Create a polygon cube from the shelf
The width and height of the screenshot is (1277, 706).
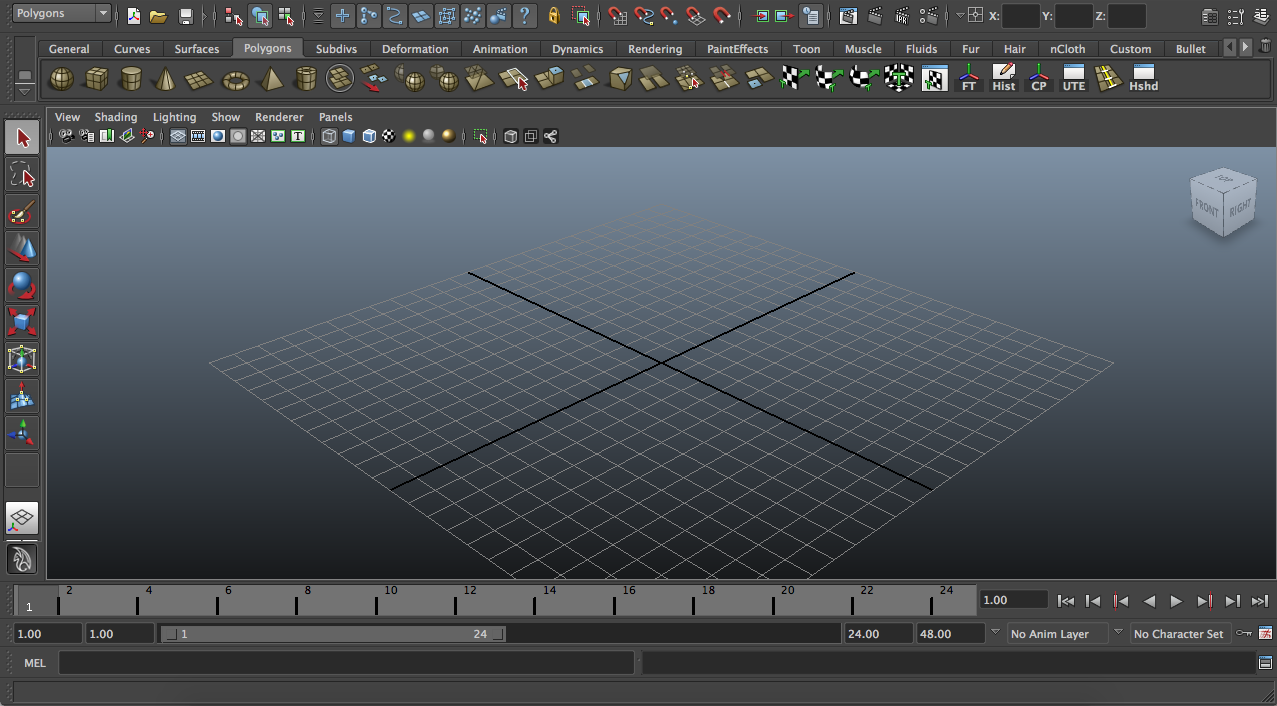pyautogui.click(x=95, y=77)
